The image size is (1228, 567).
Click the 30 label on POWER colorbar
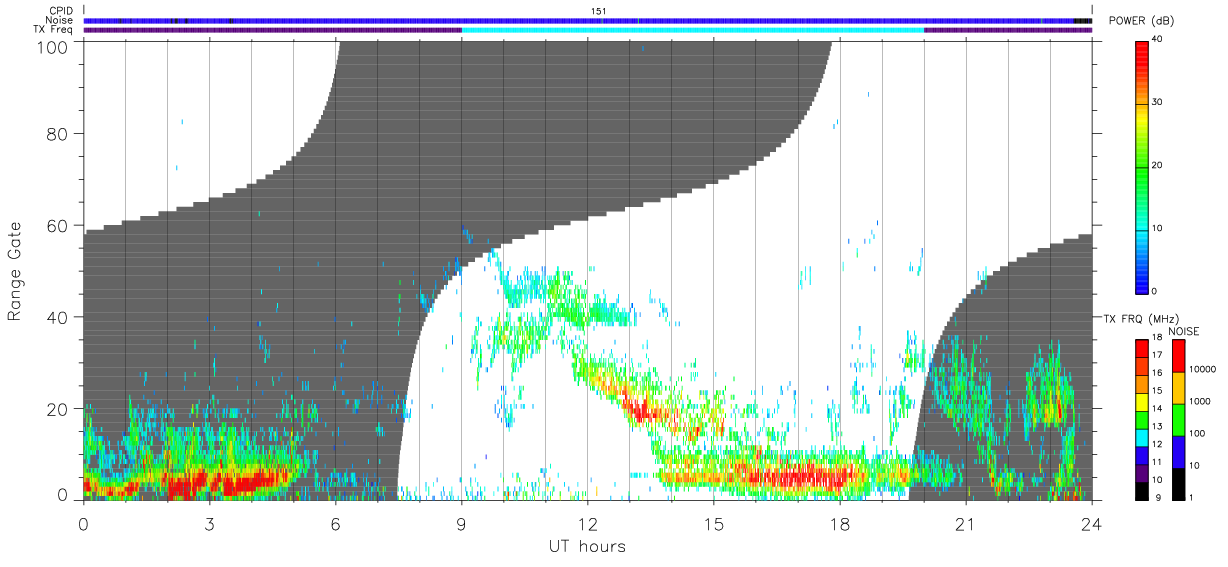point(1158,102)
